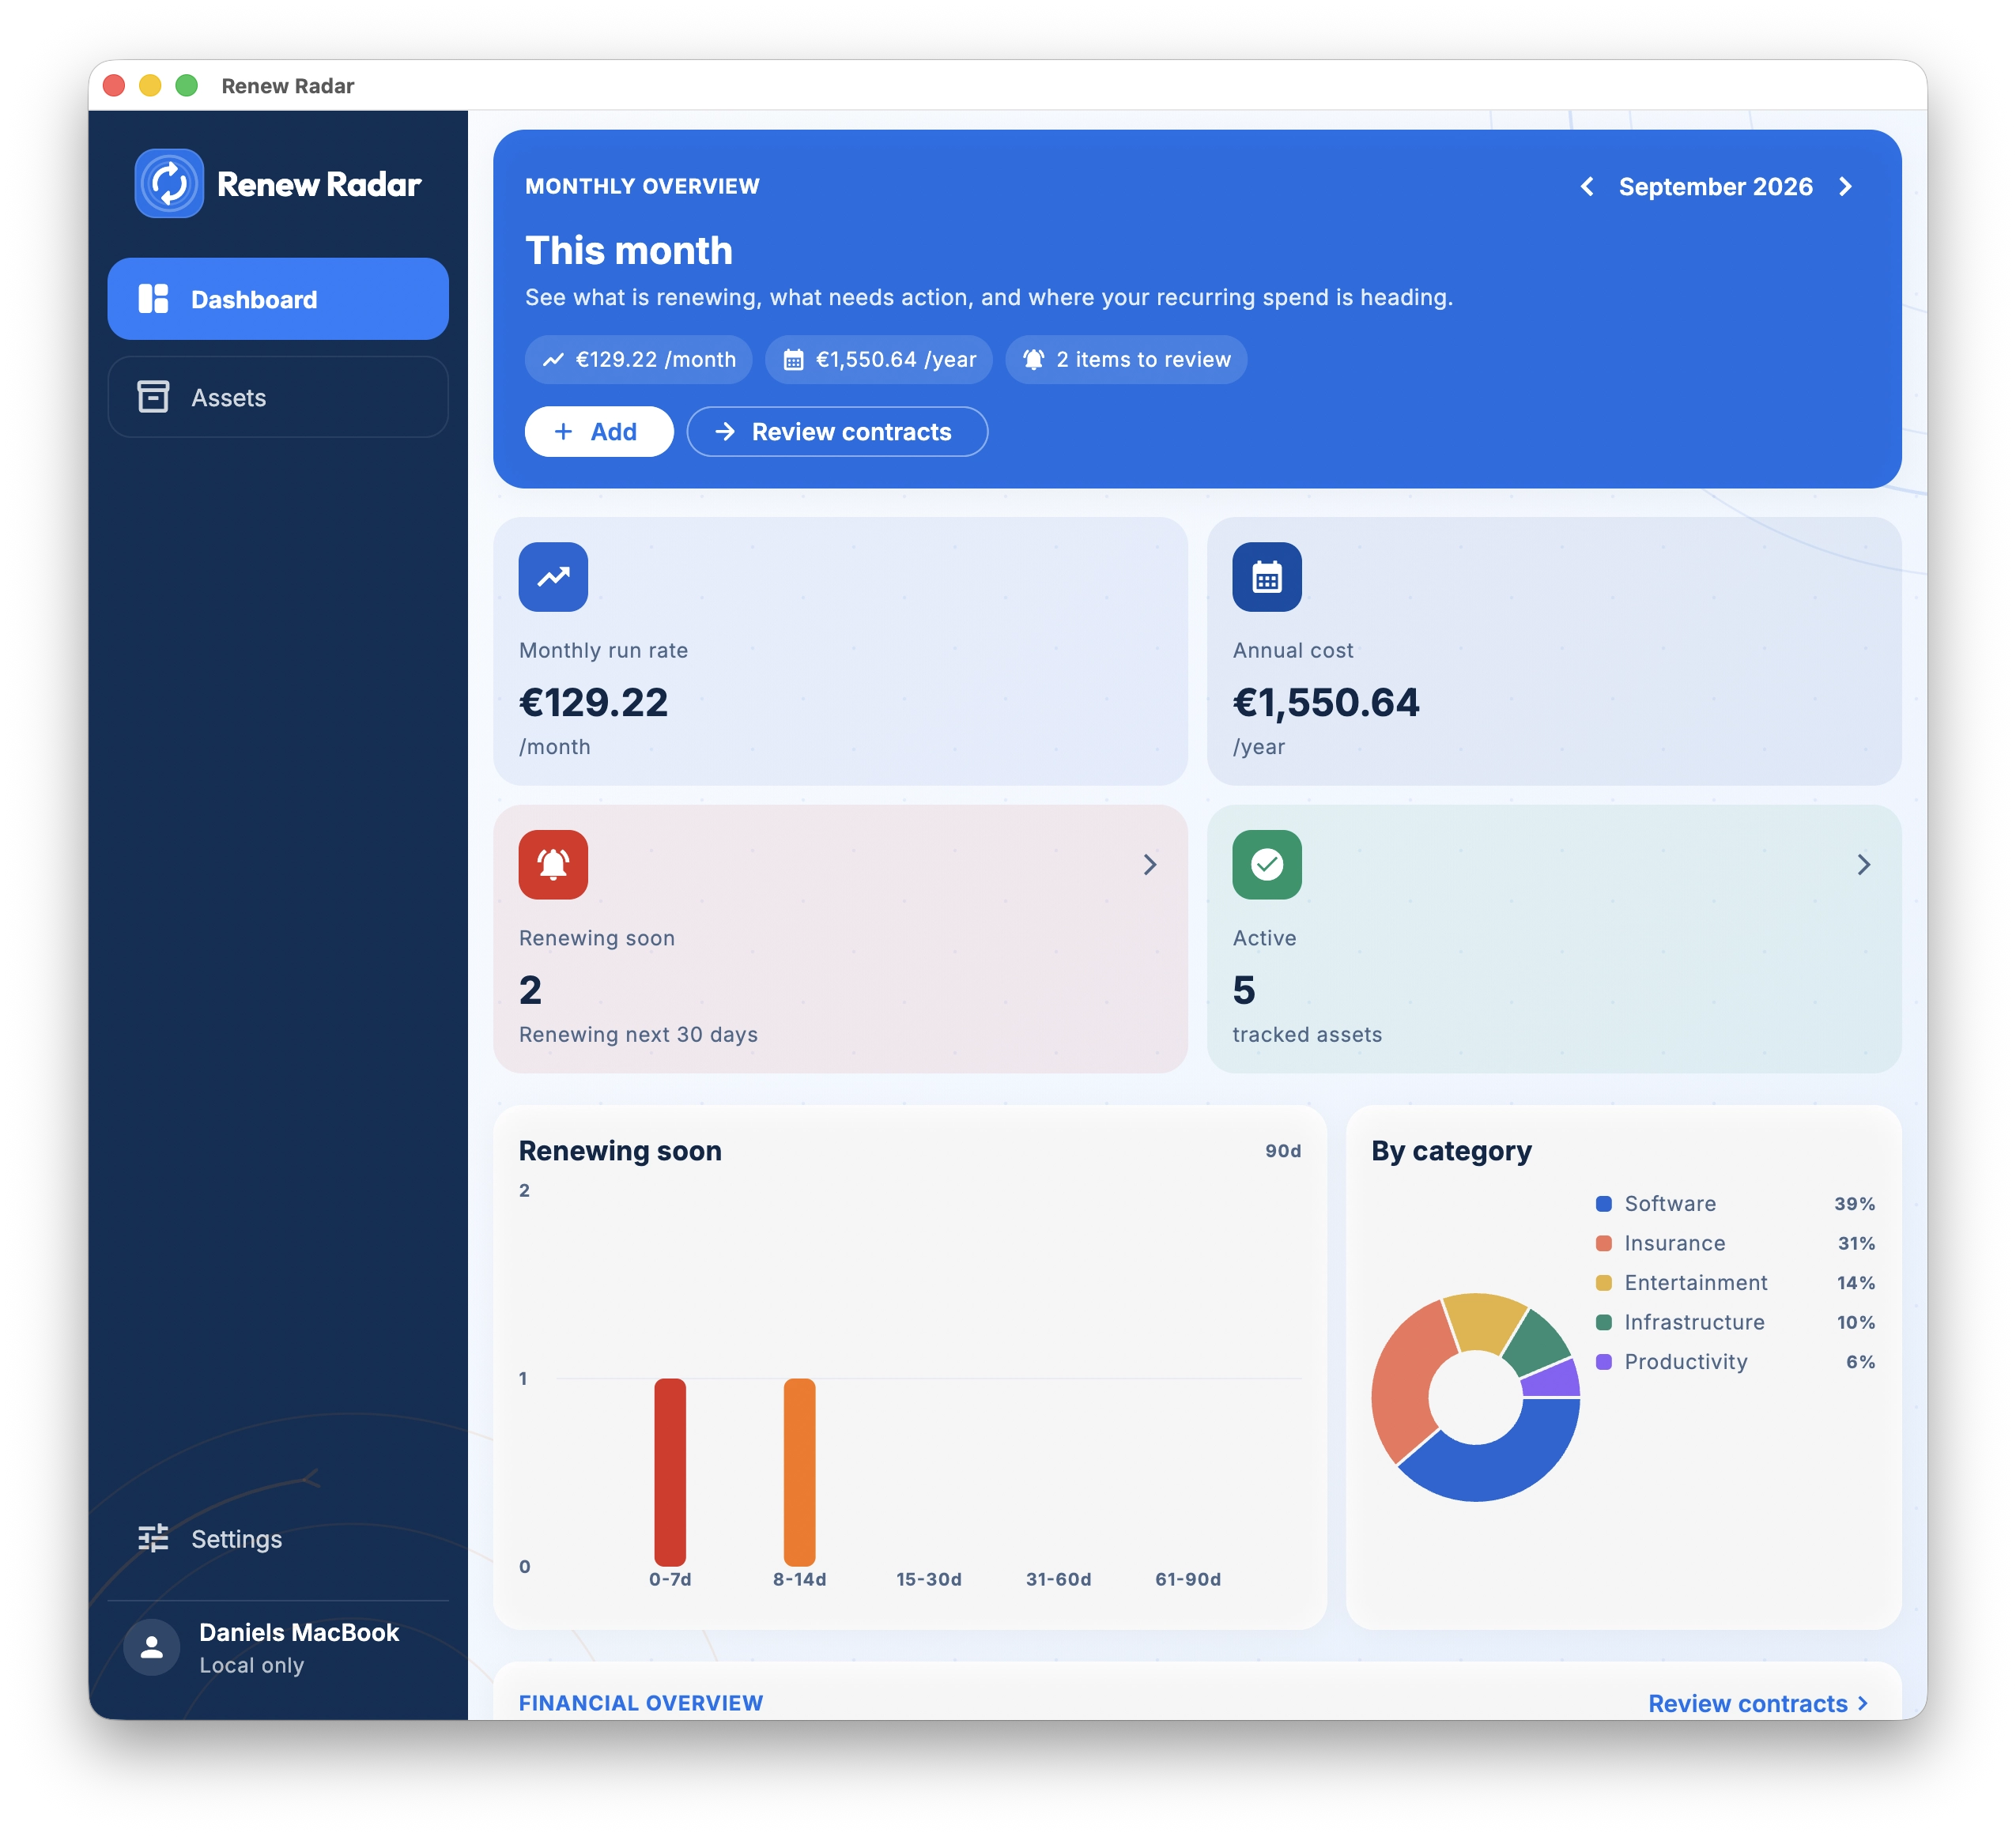The height and width of the screenshot is (1837, 2016).
Task: Open the Dashboard sidebar item
Action: click(x=278, y=299)
